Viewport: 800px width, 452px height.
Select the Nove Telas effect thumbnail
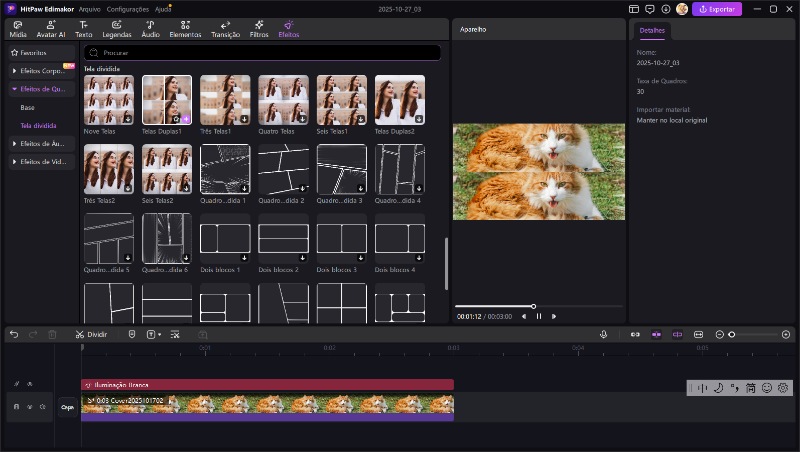click(x=109, y=100)
